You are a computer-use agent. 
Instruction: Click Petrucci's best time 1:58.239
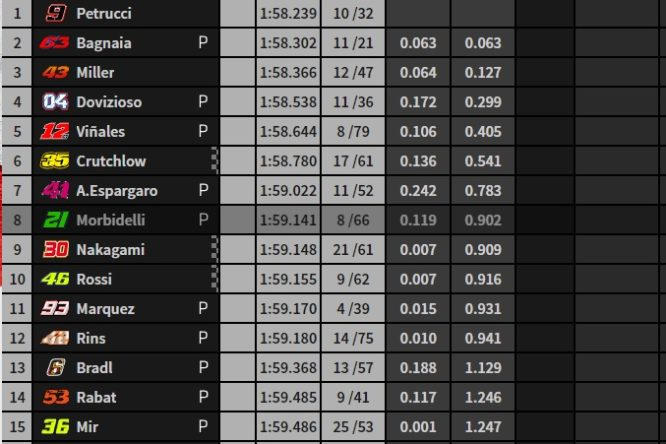pos(288,14)
